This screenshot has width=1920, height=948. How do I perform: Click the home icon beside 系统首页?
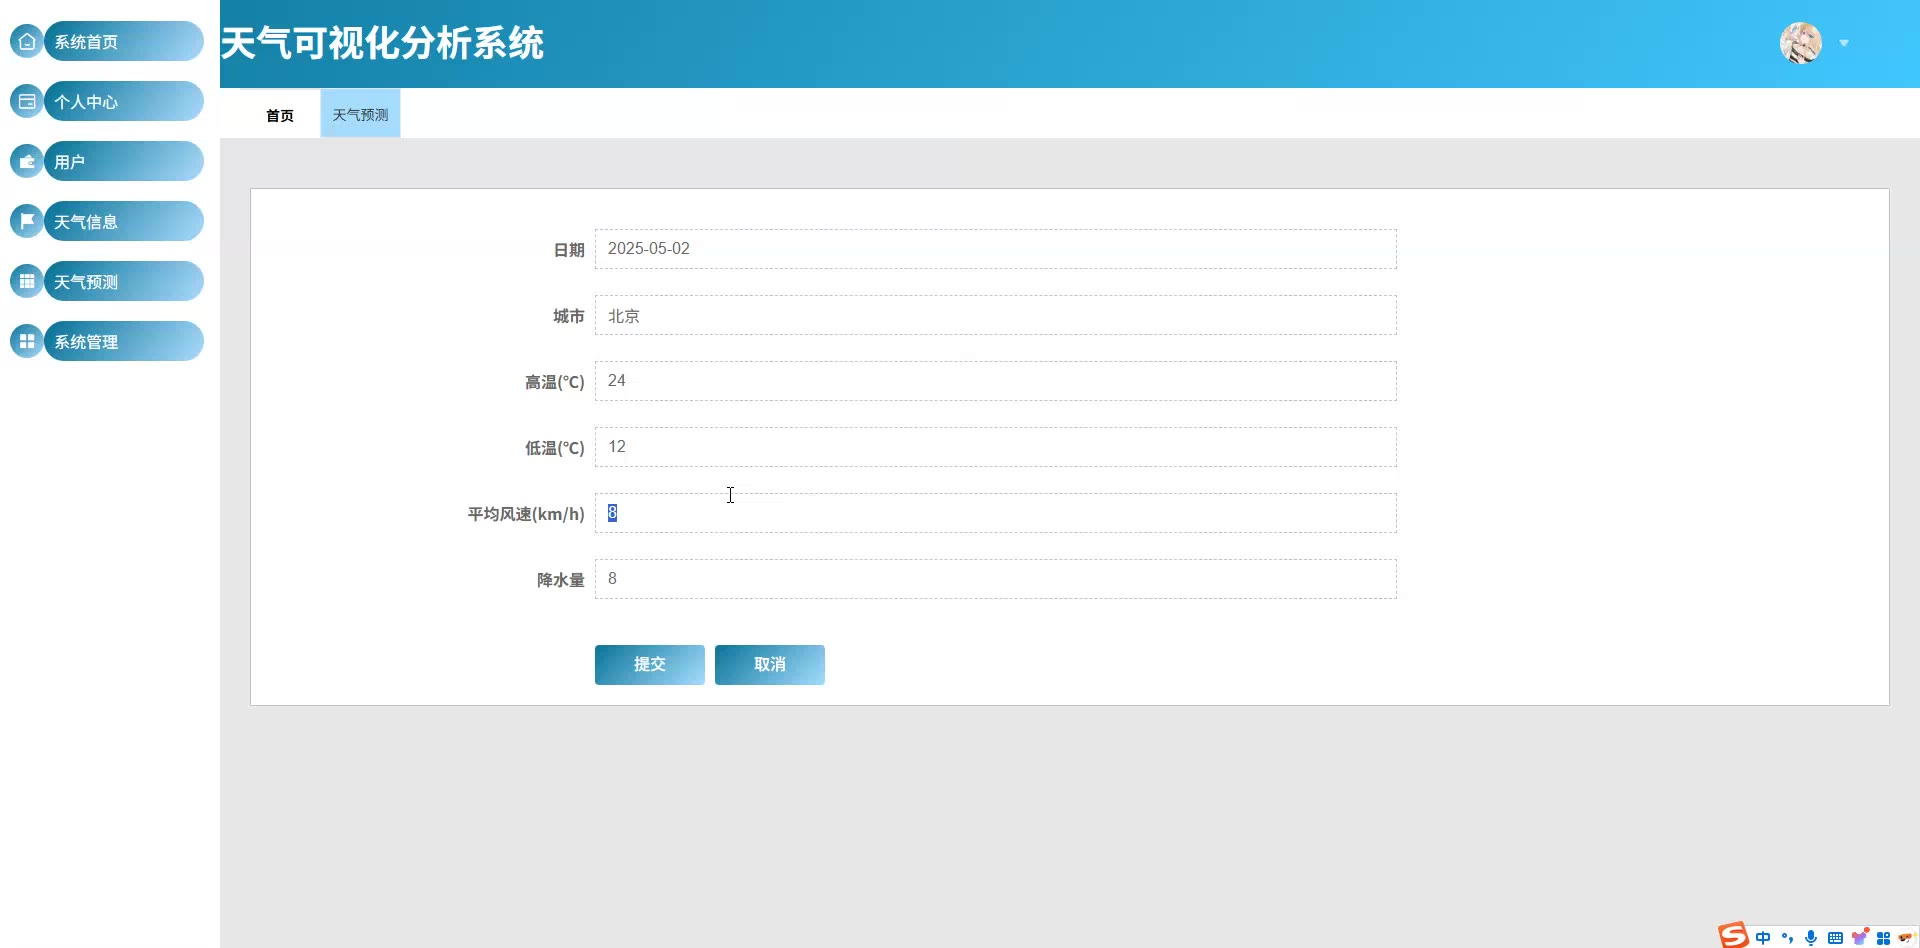point(27,41)
